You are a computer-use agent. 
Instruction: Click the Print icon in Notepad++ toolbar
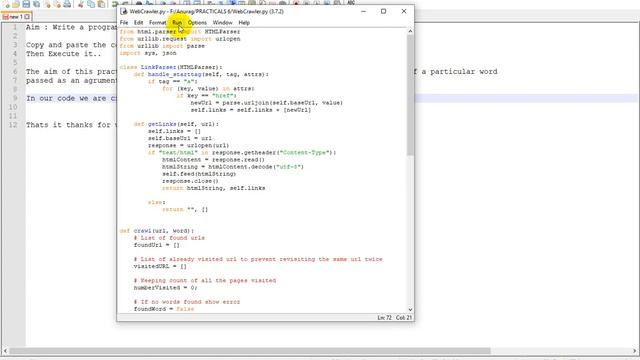coord(67,4)
